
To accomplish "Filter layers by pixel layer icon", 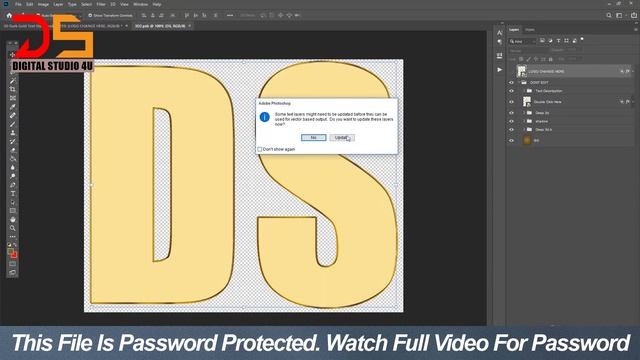I will tap(542, 41).
